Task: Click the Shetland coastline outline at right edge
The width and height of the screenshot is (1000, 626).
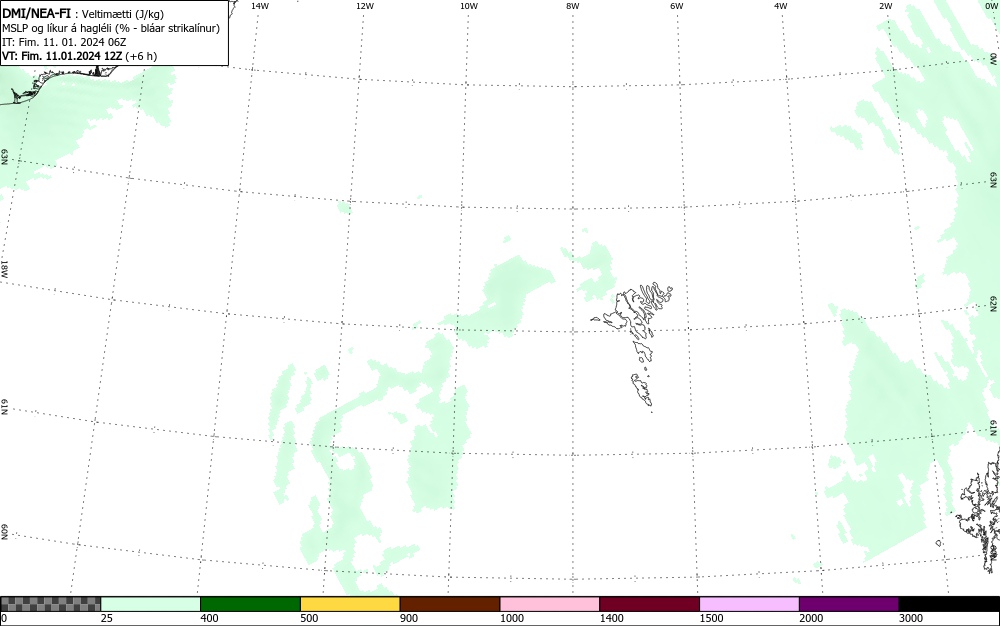Action: point(979,510)
